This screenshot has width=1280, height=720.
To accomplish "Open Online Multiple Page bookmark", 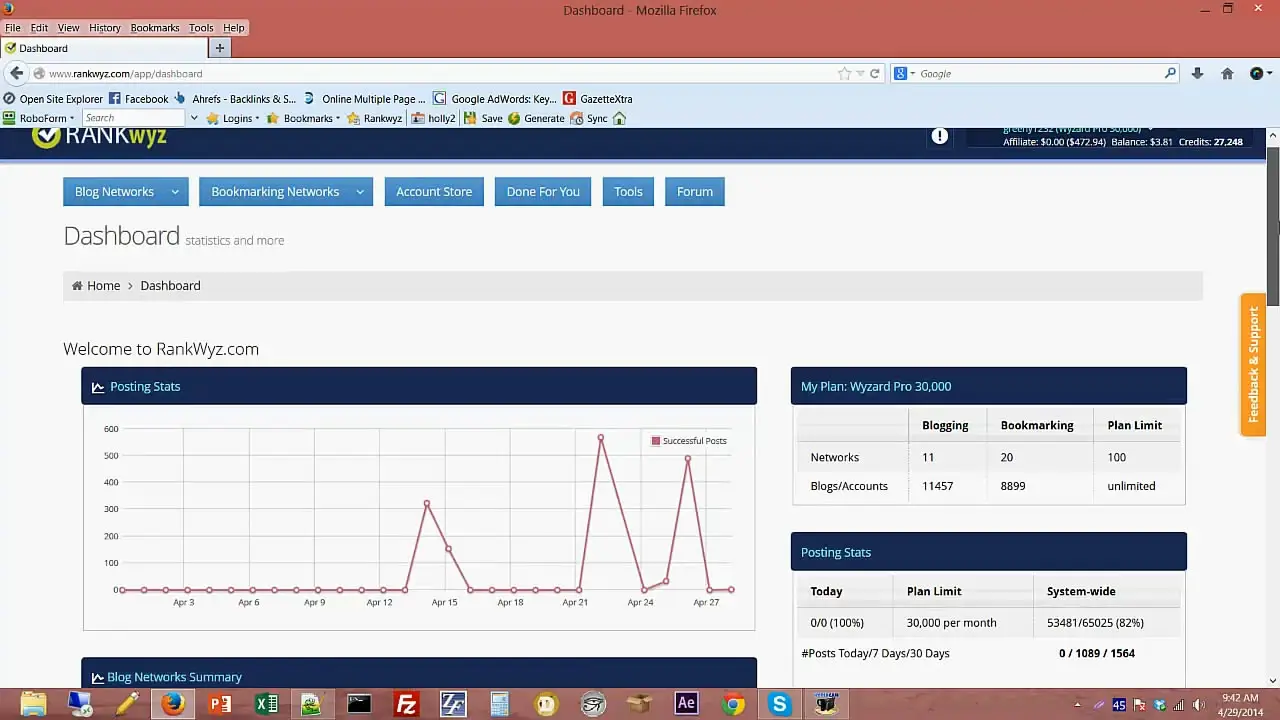I will (x=365, y=99).
